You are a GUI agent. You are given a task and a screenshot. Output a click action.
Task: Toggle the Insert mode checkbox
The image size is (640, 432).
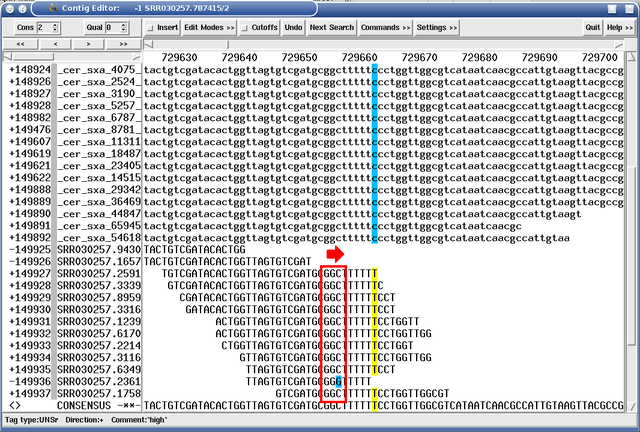click(150, 28)
